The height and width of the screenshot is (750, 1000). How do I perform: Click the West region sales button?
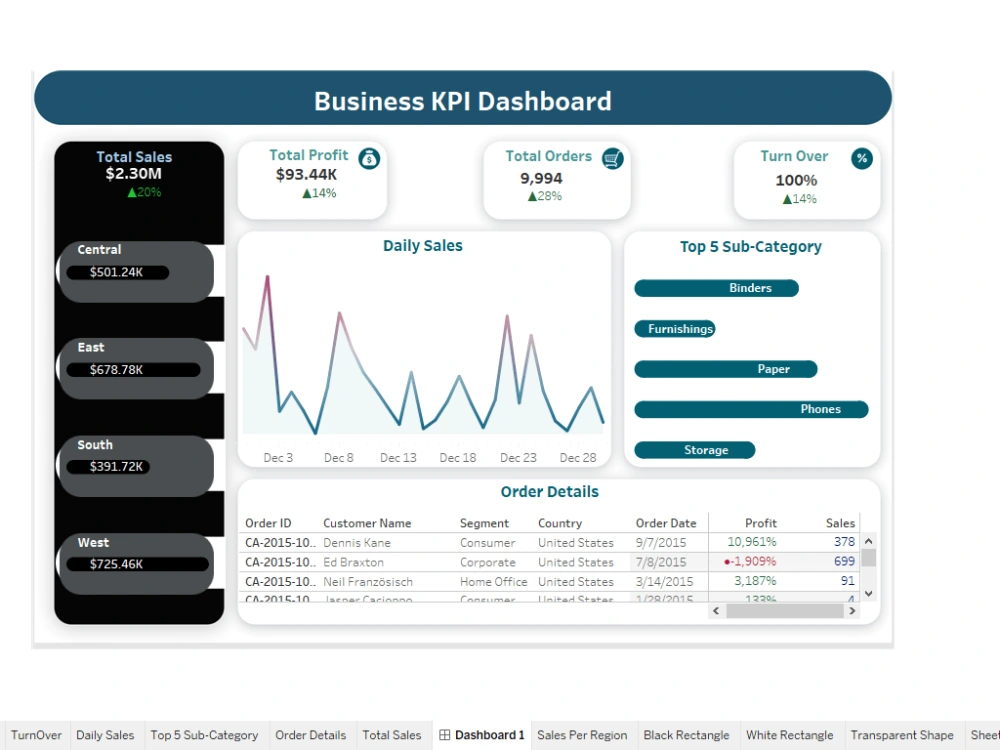pyautogui.click(x=136, y=563)
